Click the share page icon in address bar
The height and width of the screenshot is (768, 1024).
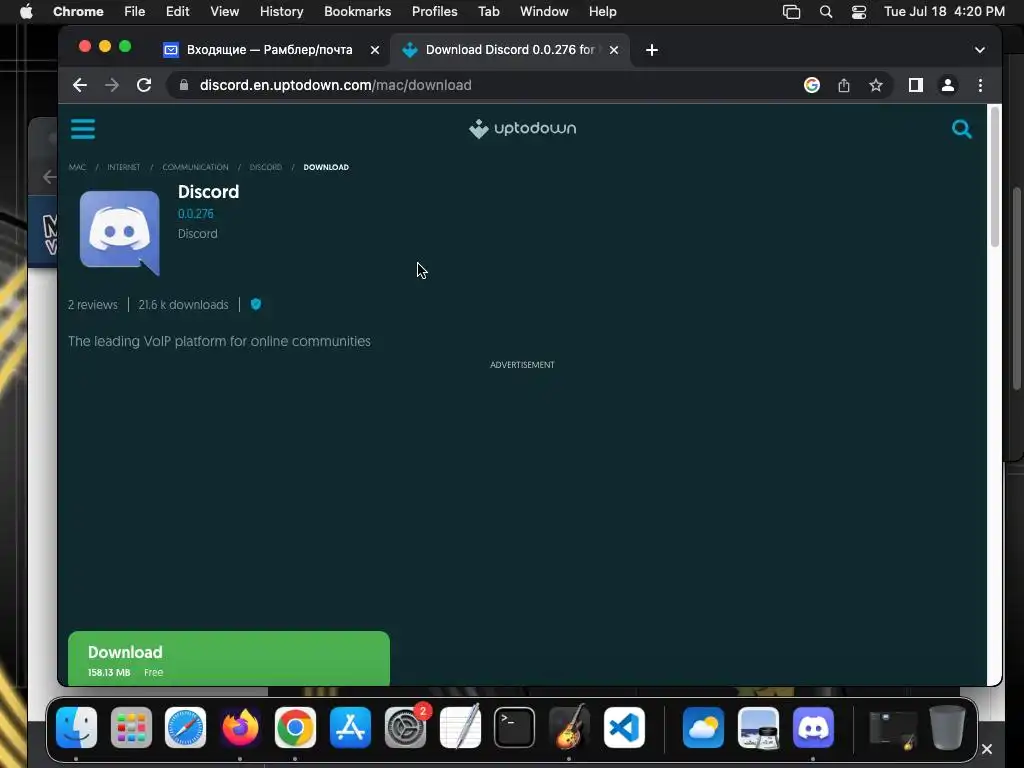point(844,85)
